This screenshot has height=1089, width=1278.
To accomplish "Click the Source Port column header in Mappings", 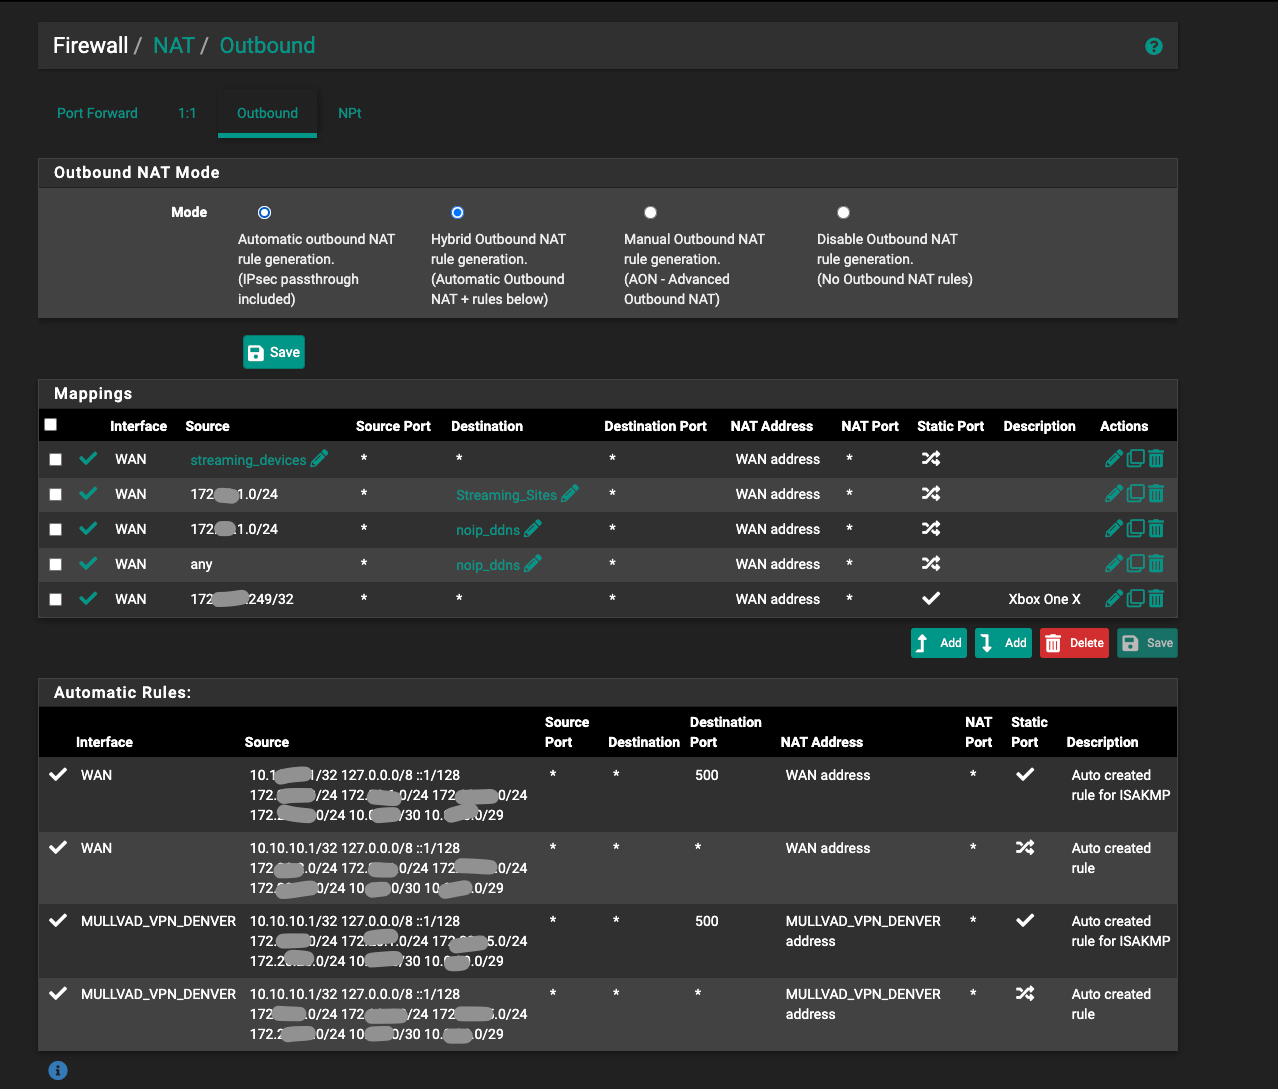I will [x=393, y=426].
